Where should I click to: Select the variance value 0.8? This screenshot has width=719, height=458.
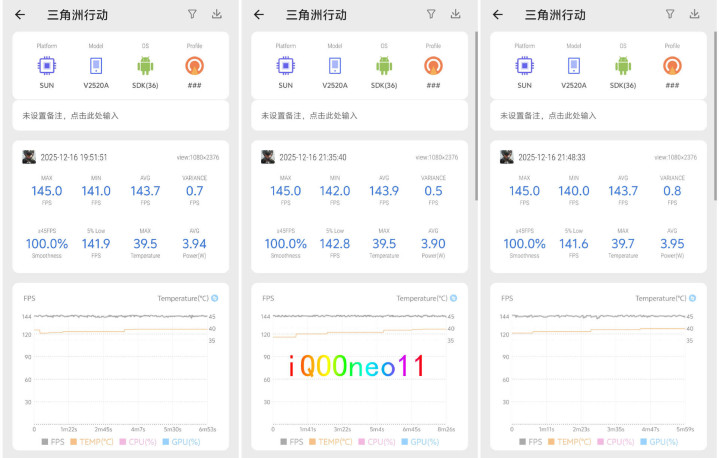pyautogui.click(x=672, y=191)
